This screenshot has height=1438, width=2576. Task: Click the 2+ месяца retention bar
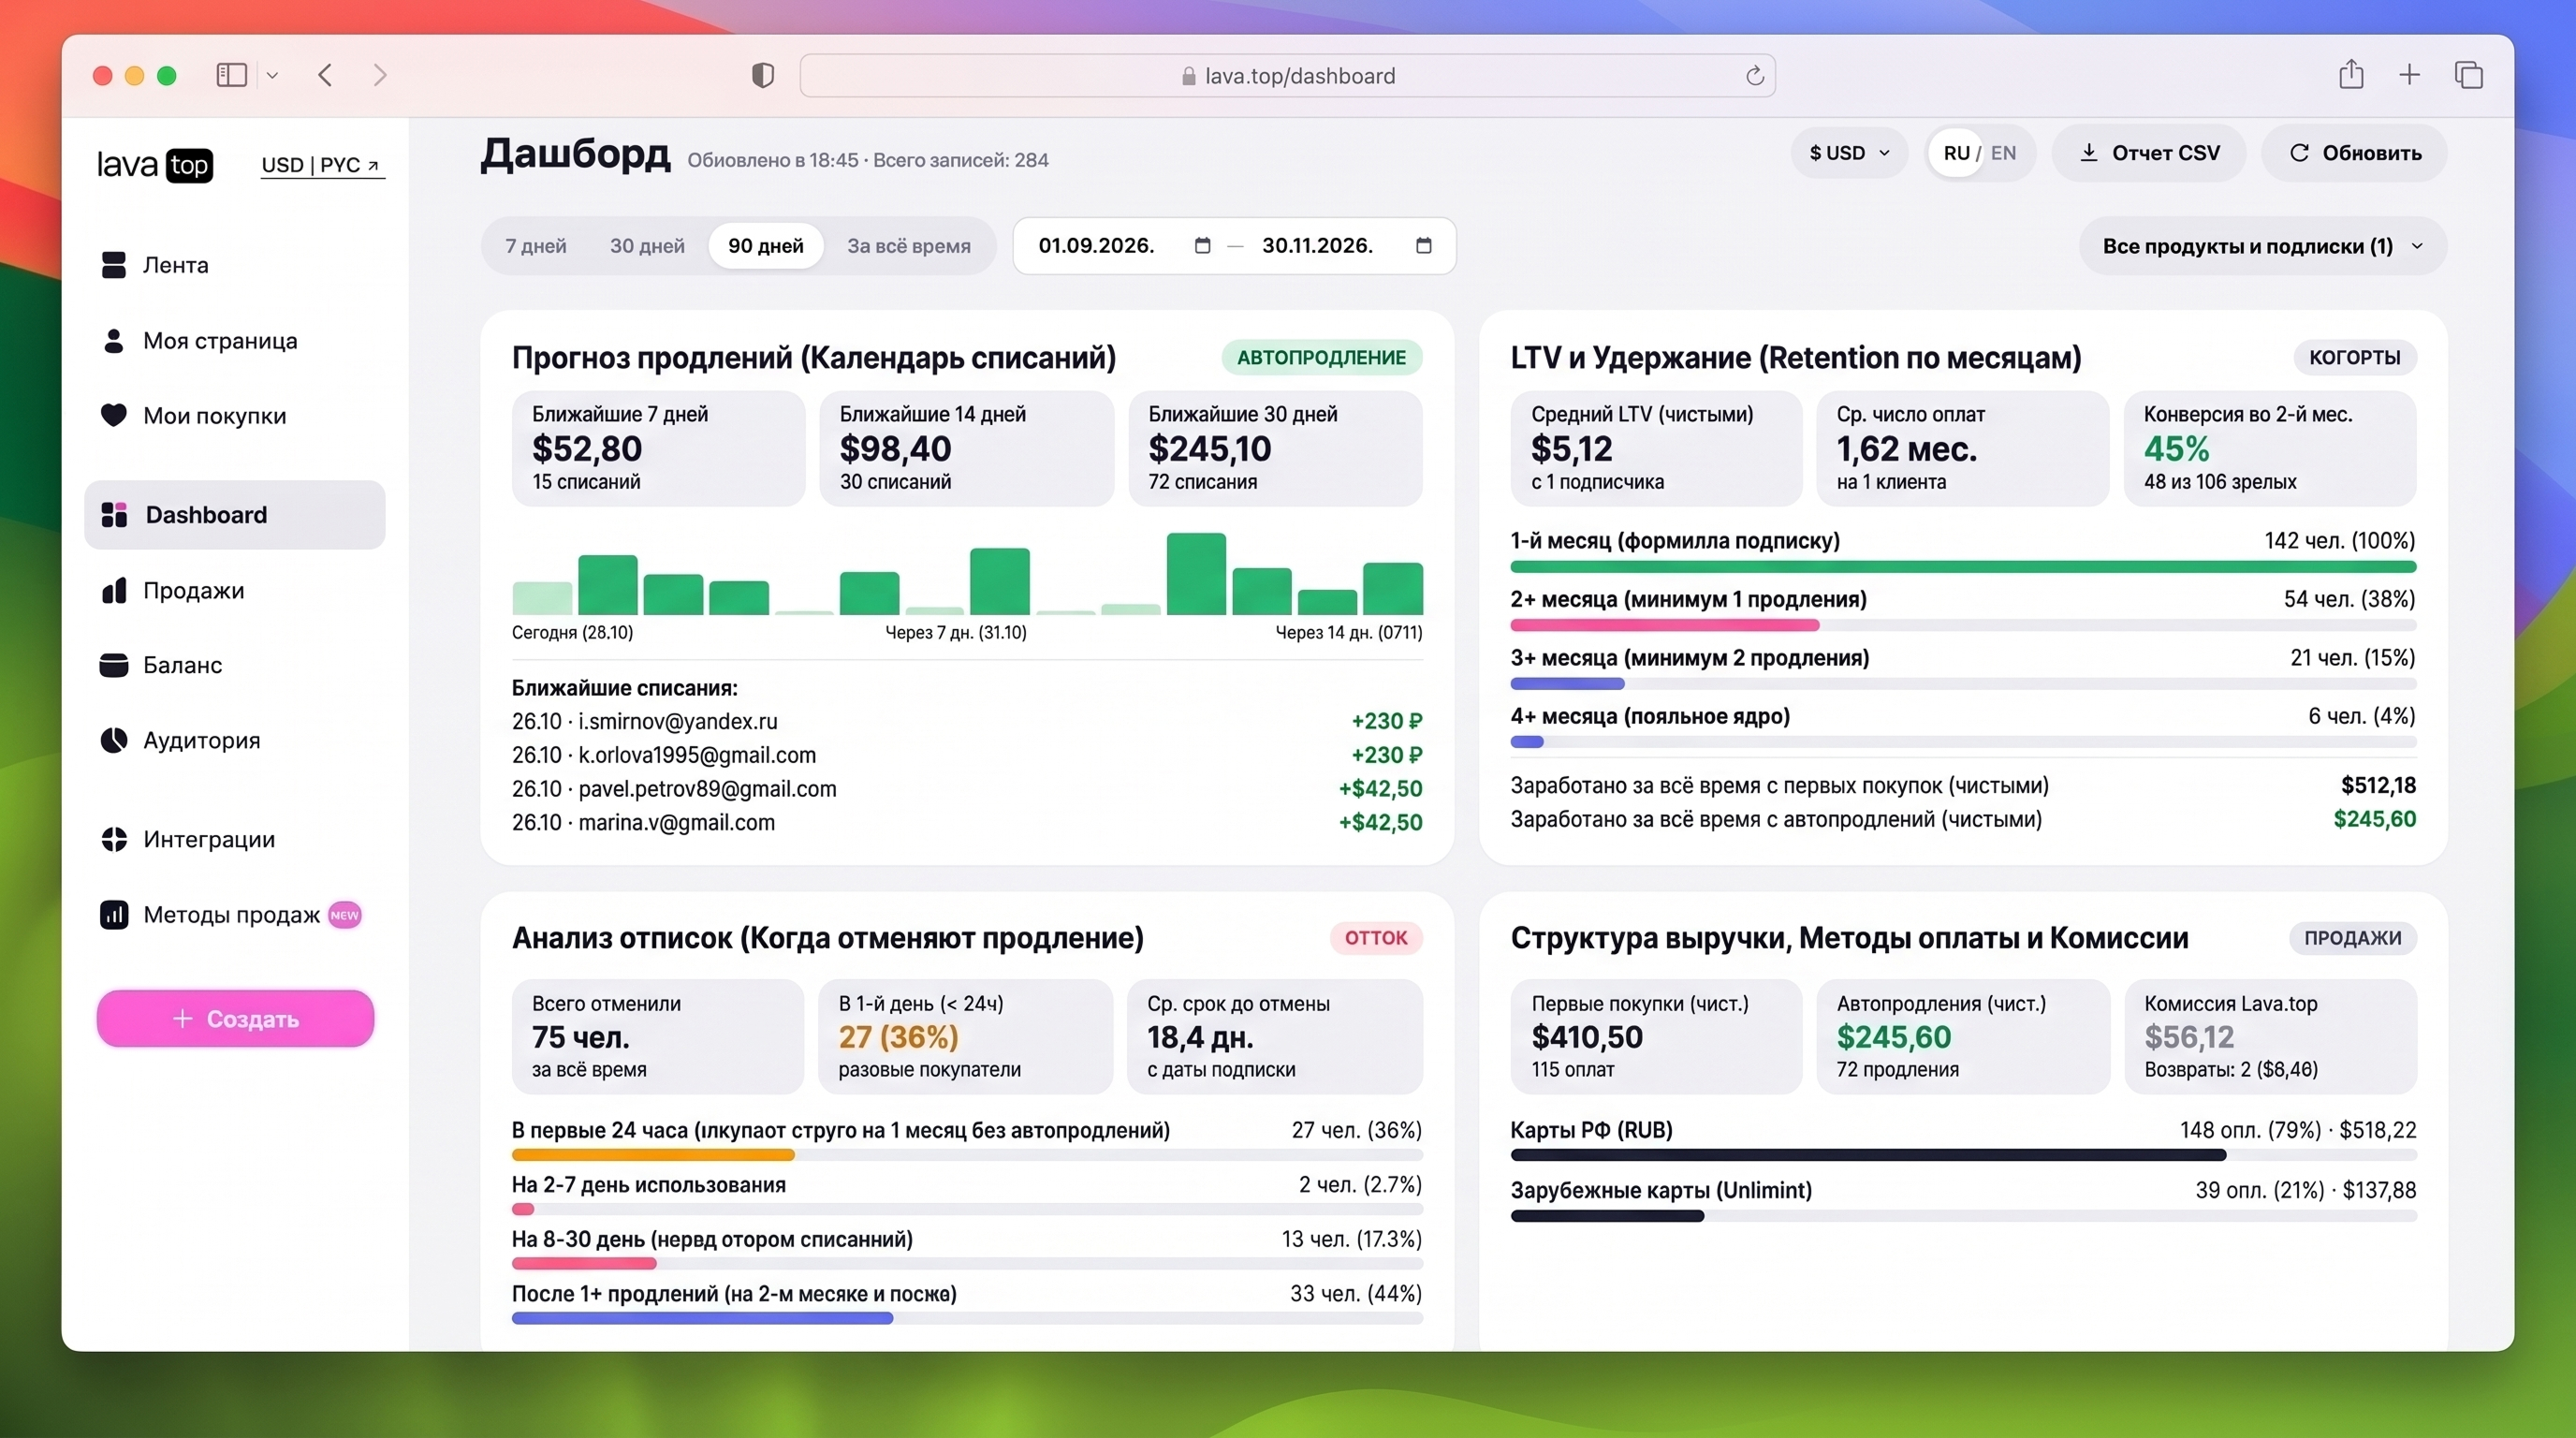[x=1963, y=626]
